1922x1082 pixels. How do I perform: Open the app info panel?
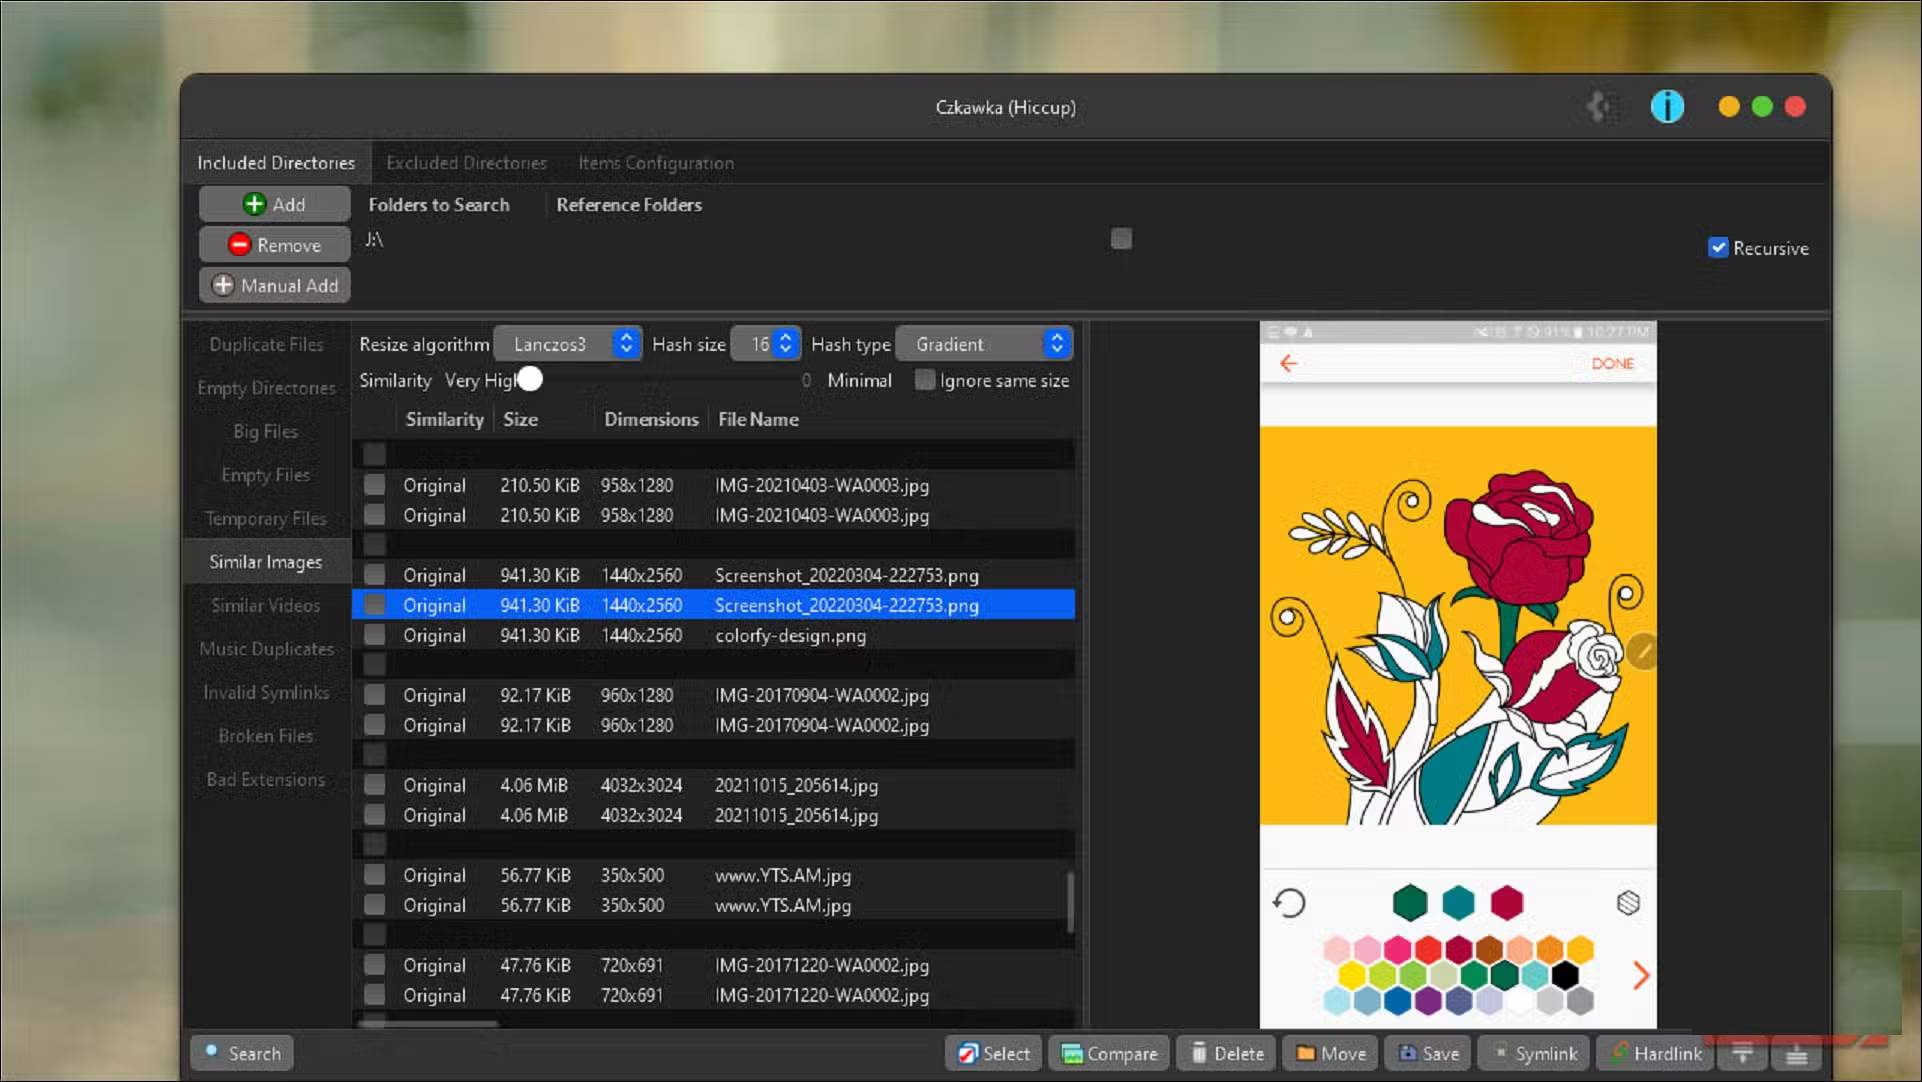click(1667, 106)
